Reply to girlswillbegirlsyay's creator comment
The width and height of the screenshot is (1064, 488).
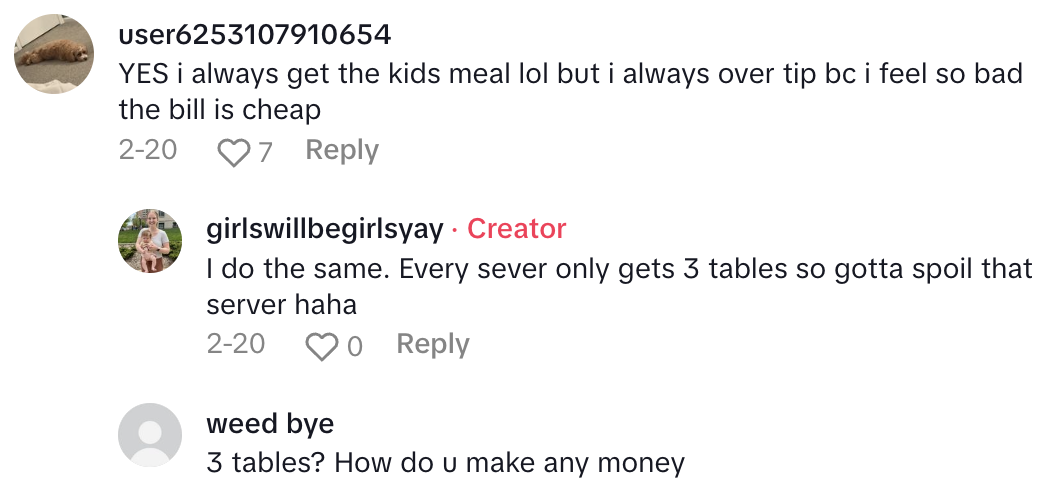(433, 344)
